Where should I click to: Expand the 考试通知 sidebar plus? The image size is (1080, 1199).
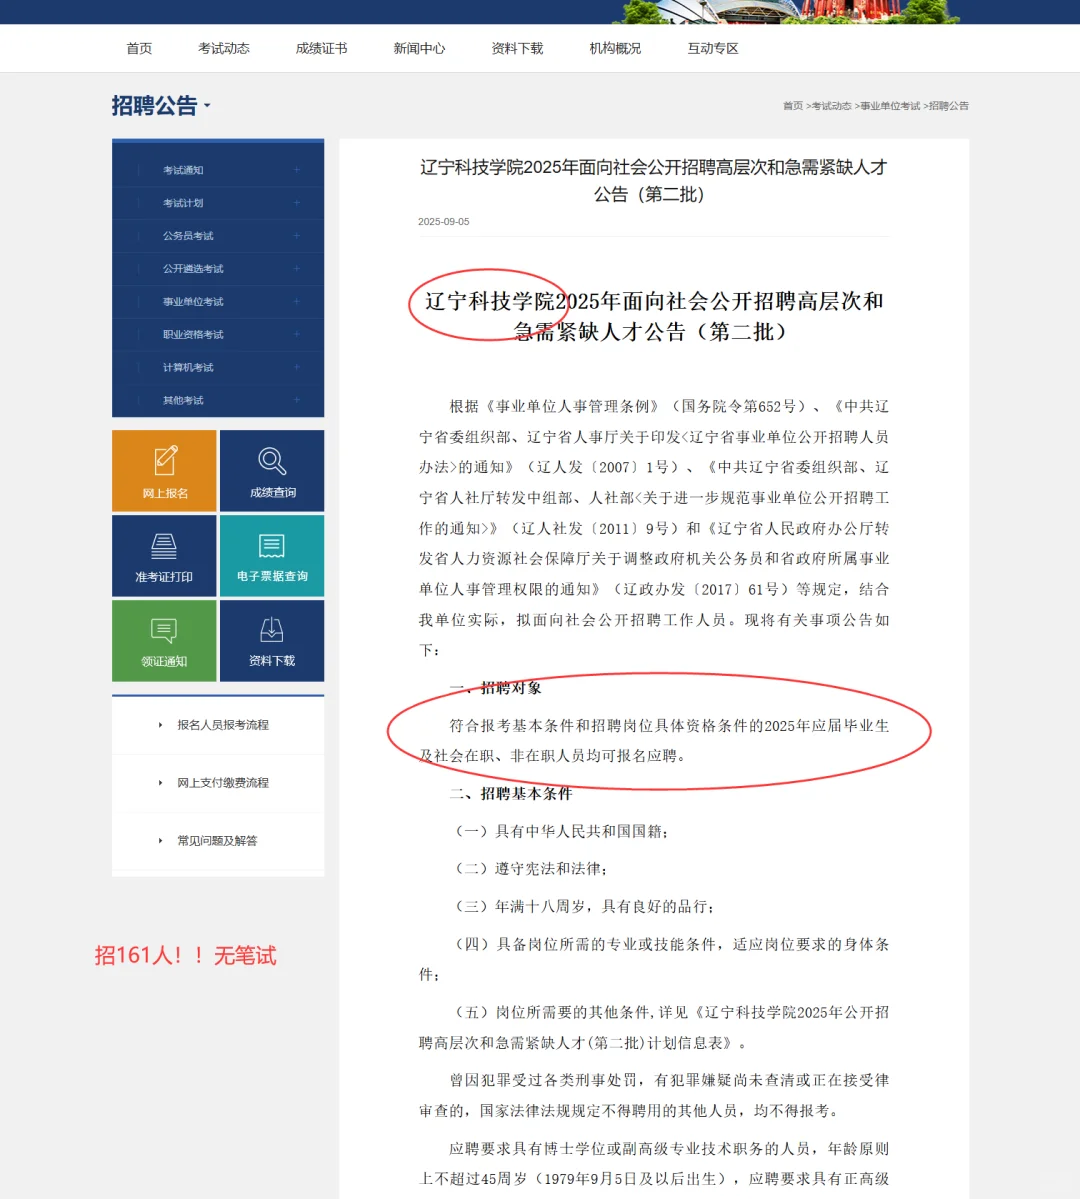coord(297,170)
